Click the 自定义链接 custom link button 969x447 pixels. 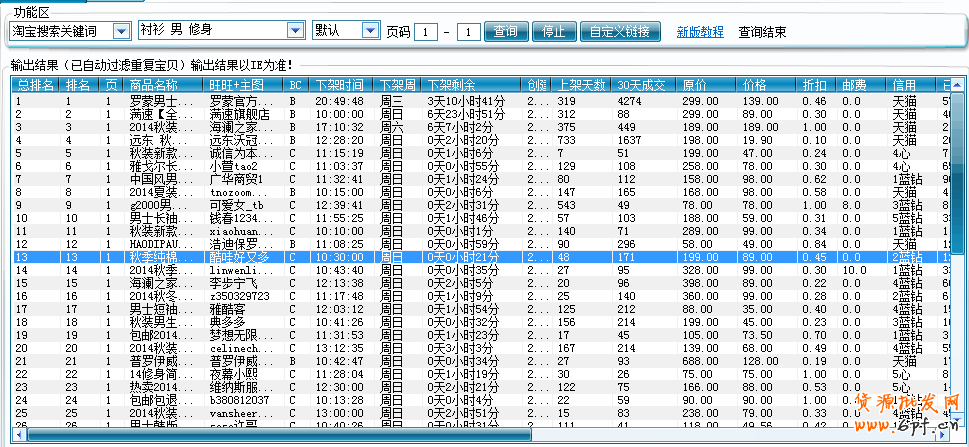620,31
